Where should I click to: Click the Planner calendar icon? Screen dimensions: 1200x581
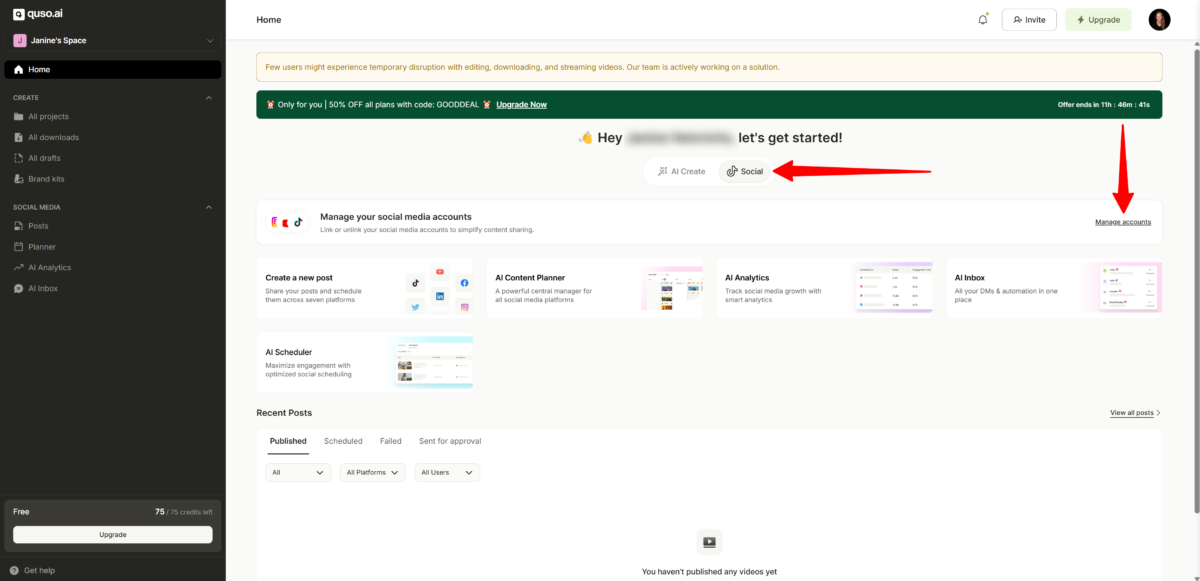(x=18, y=247)
